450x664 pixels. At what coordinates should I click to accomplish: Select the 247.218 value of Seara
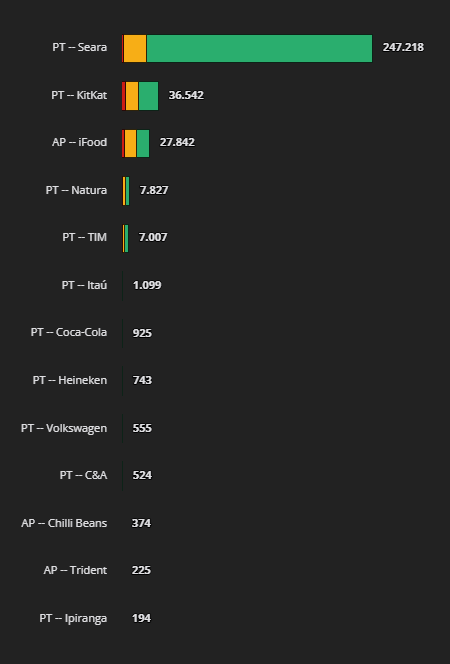click(x=403, y=47)
